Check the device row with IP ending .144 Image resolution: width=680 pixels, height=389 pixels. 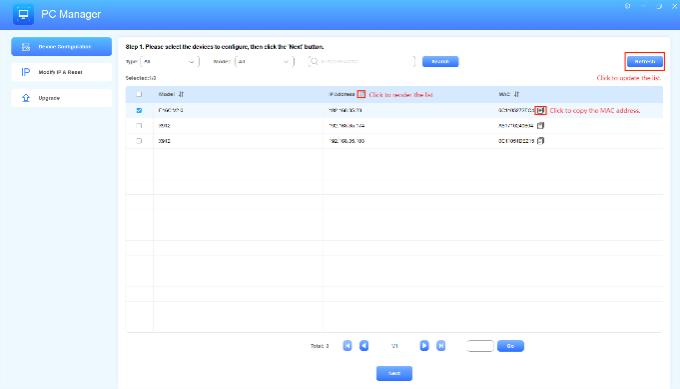pyautogui.click(x=139, y=126)
